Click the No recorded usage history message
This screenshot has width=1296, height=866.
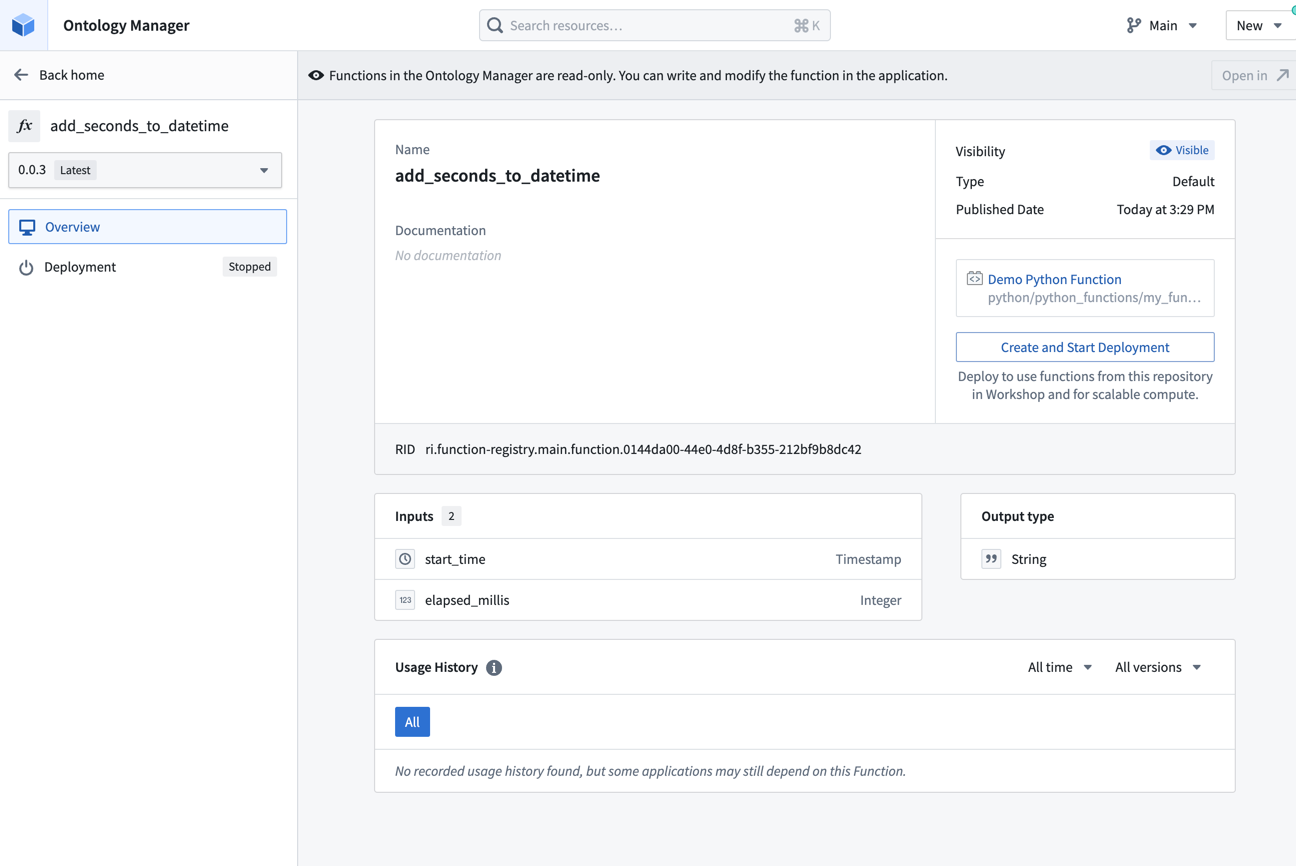pos(650,771)
